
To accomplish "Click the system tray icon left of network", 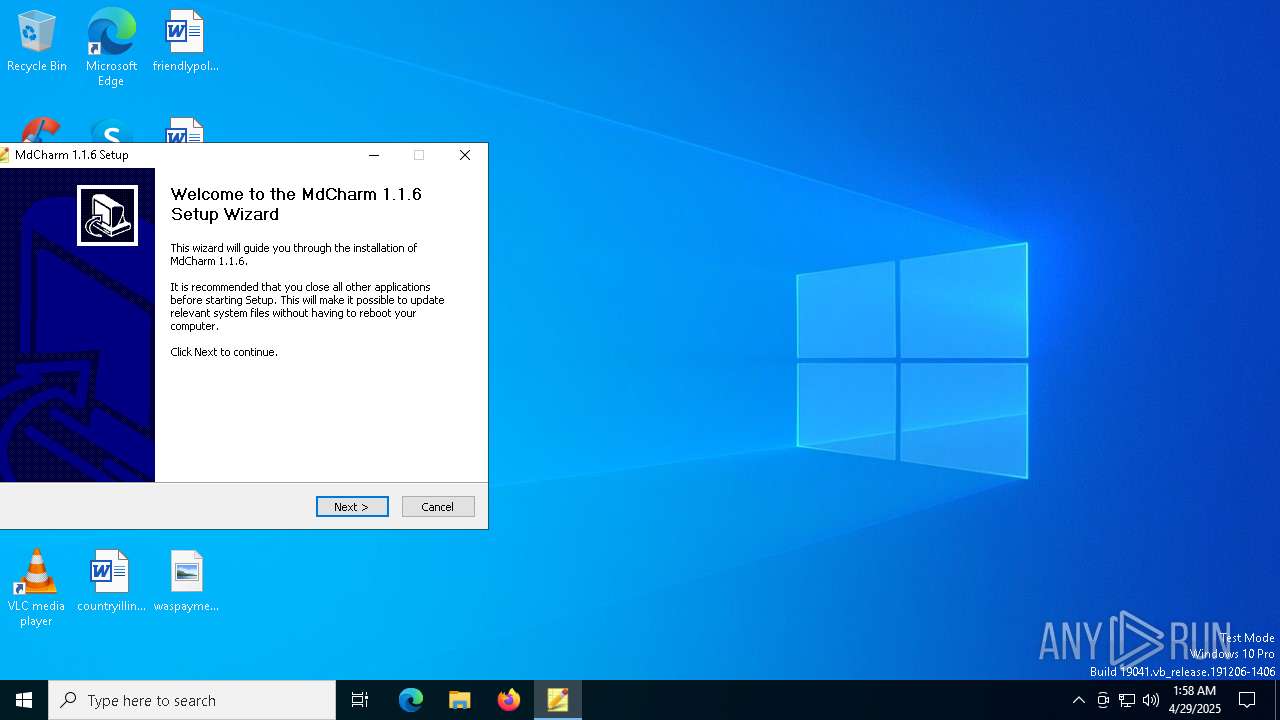I will click(x=1103, y=700).
